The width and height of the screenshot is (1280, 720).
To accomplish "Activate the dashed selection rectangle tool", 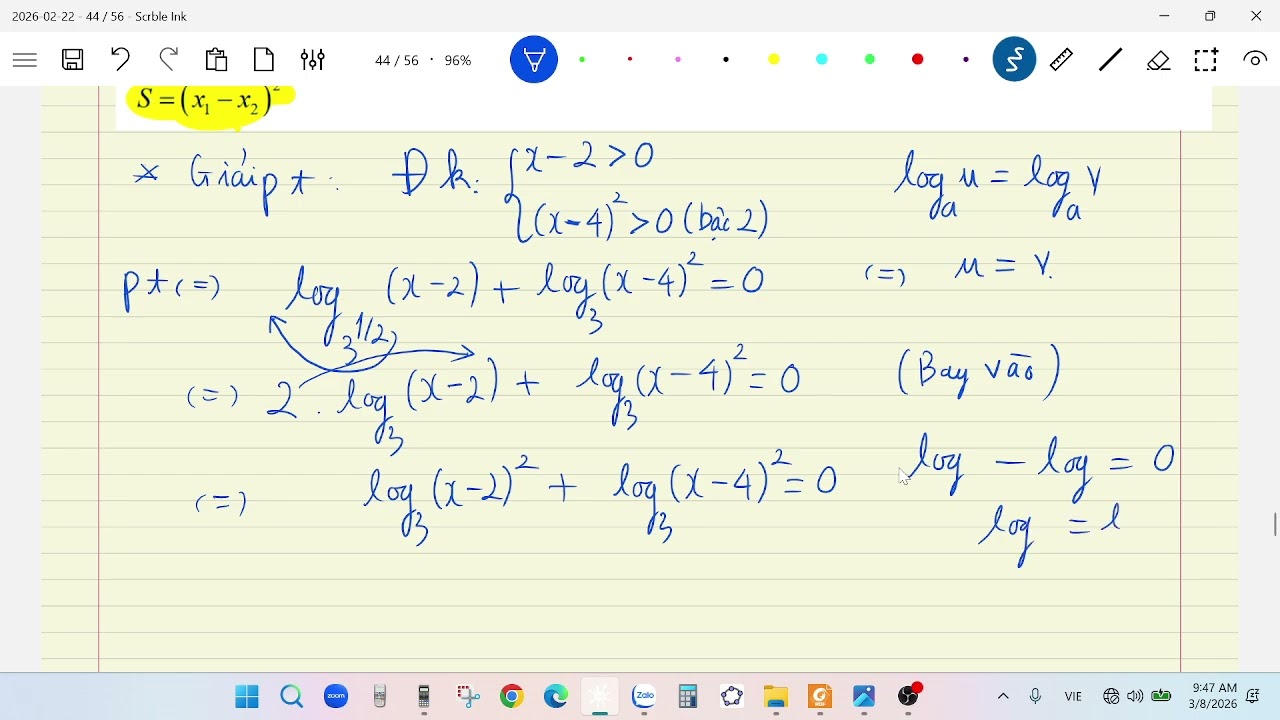I will click(1207, 60).
